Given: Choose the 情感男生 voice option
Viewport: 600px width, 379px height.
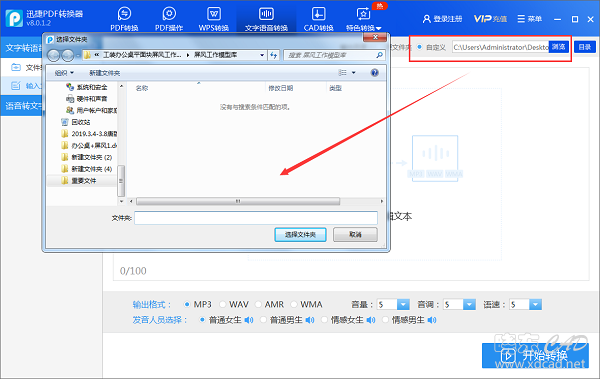Looking at the screenshot, I should 385,320.
